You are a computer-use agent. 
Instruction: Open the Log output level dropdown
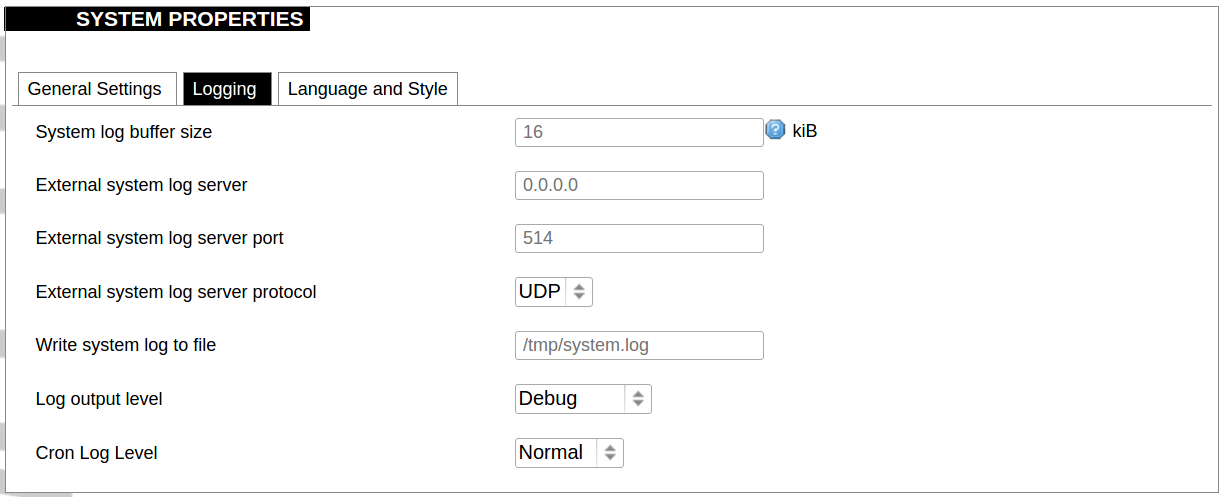pyautogui.click(x=583, y=399)
